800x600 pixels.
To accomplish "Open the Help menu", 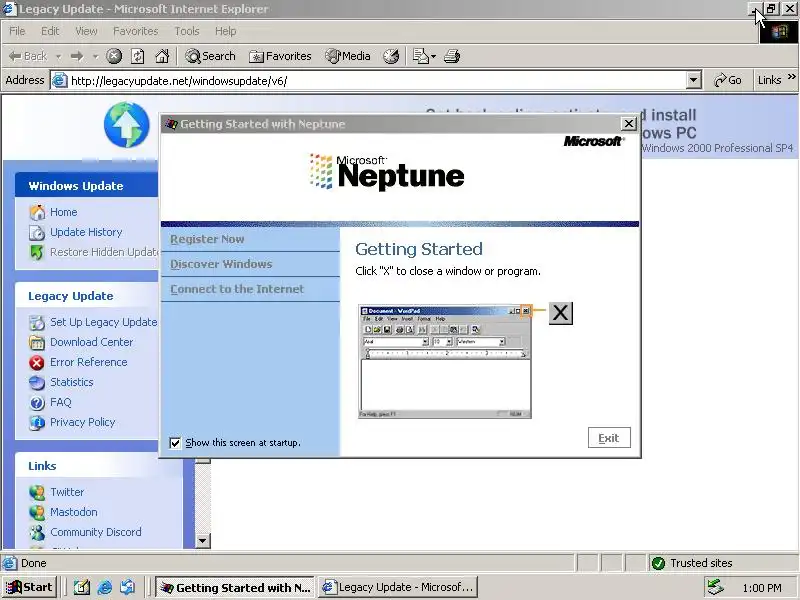I will (x=226, y=31).
